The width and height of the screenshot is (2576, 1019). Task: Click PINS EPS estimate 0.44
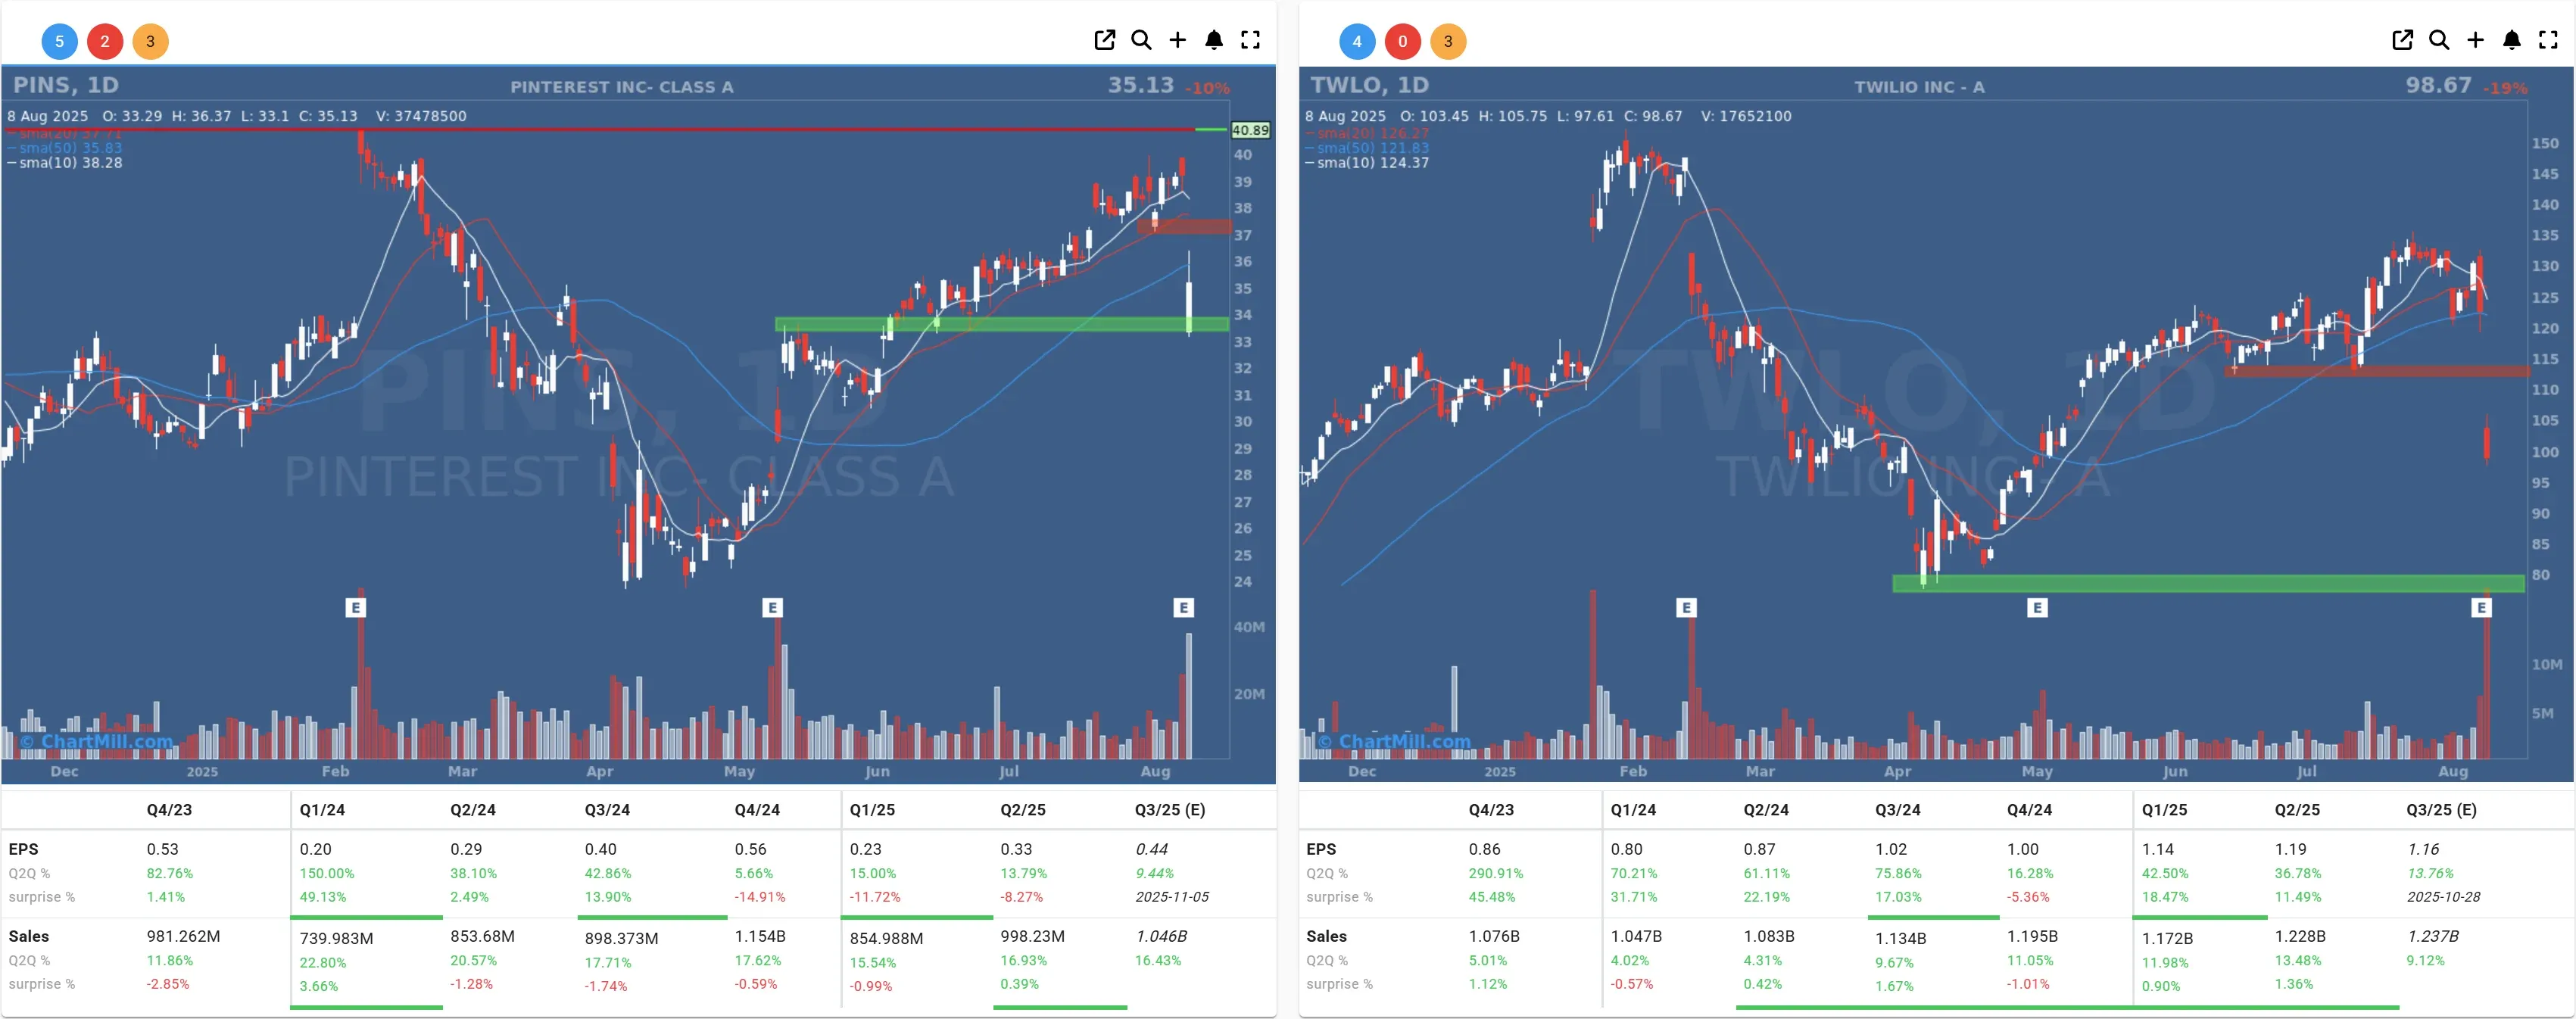[1152, 849]
